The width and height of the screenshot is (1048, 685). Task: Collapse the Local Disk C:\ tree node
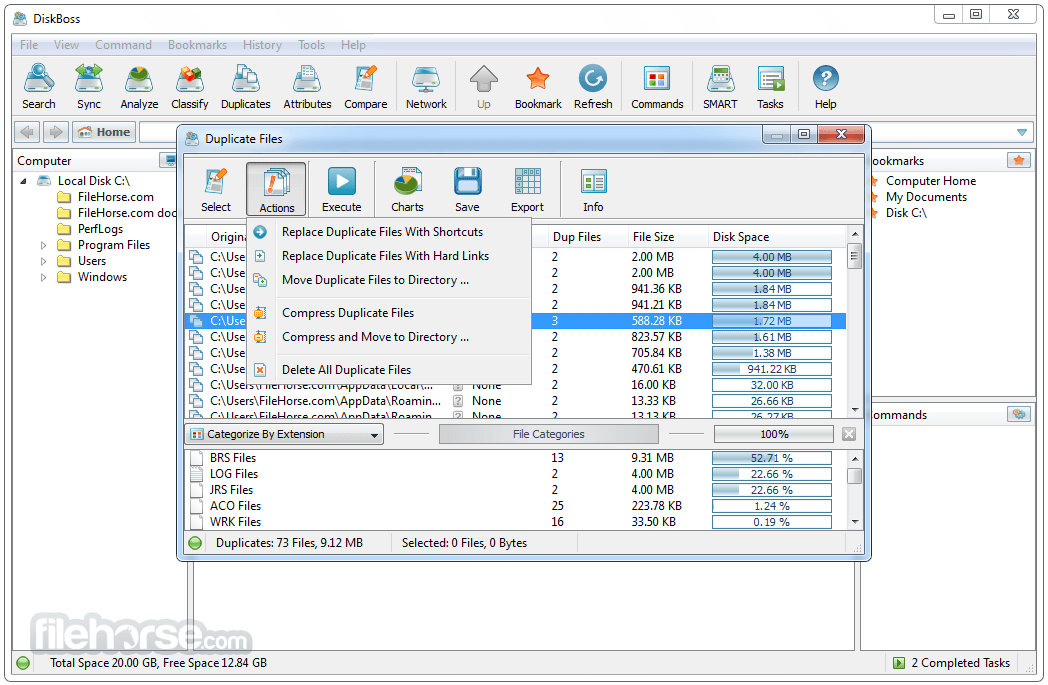pyautogui.click(x=24, y=181)
